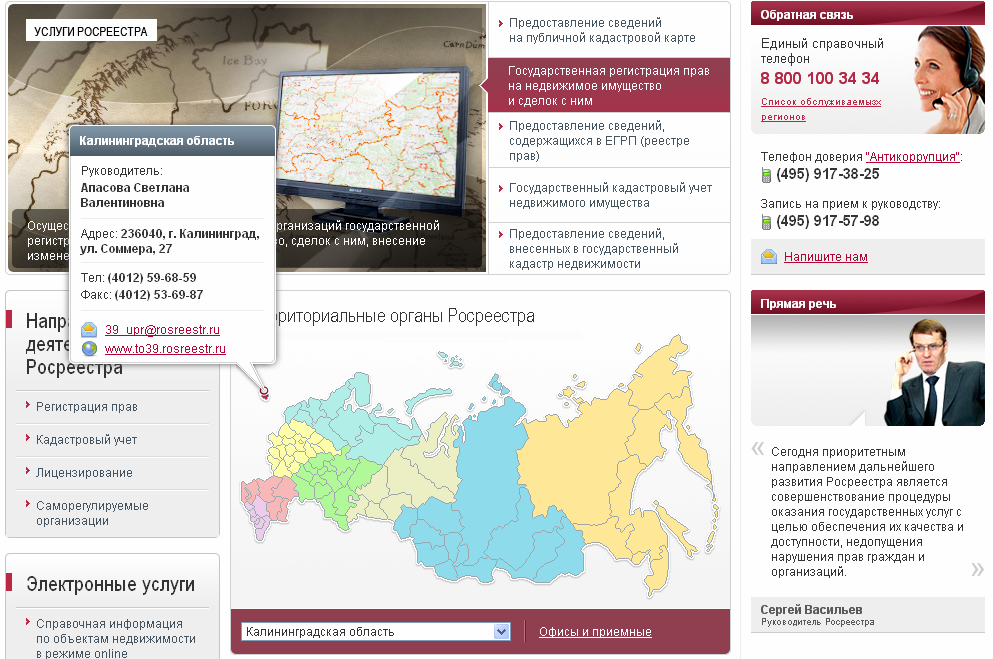Open the region selector dropdown arrow

coord(502,632)
